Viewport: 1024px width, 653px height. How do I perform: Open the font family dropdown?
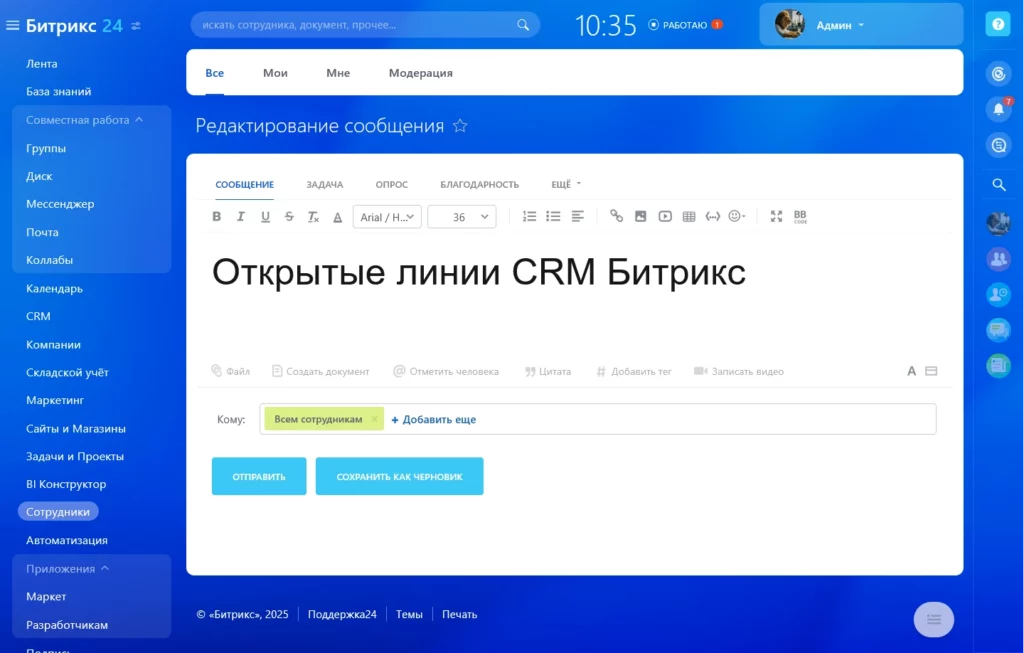pyautogui.click(x=386, y=216)
